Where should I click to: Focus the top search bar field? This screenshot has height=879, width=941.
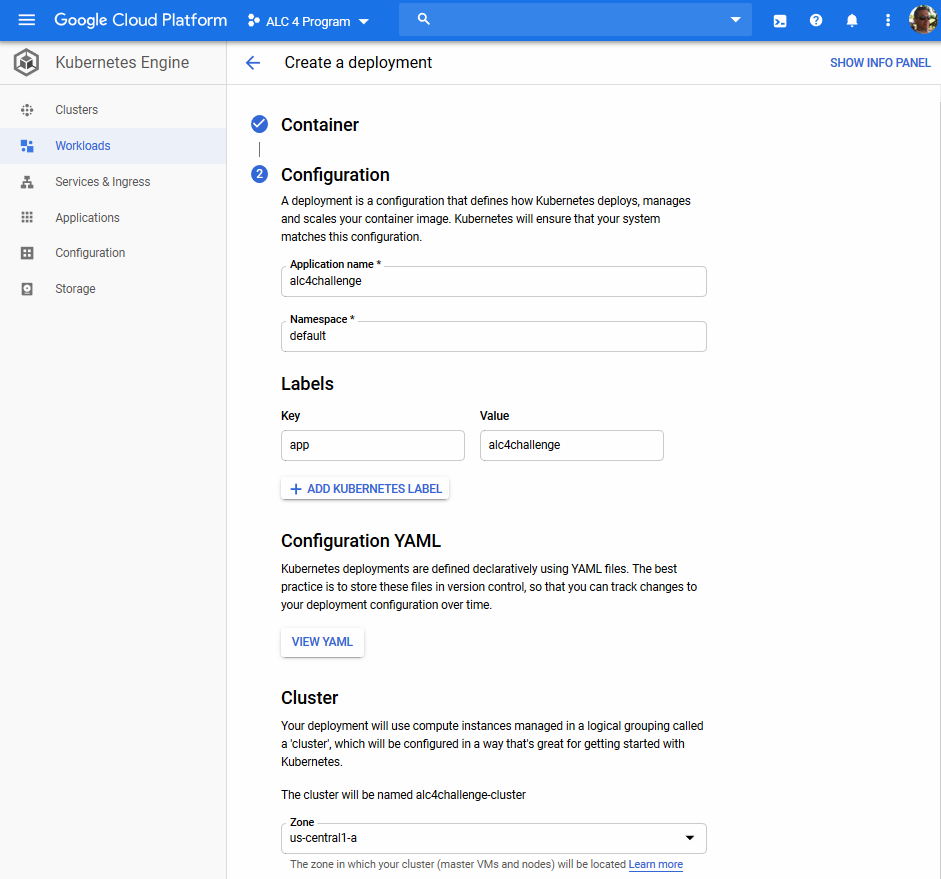(x=575, y=19)
